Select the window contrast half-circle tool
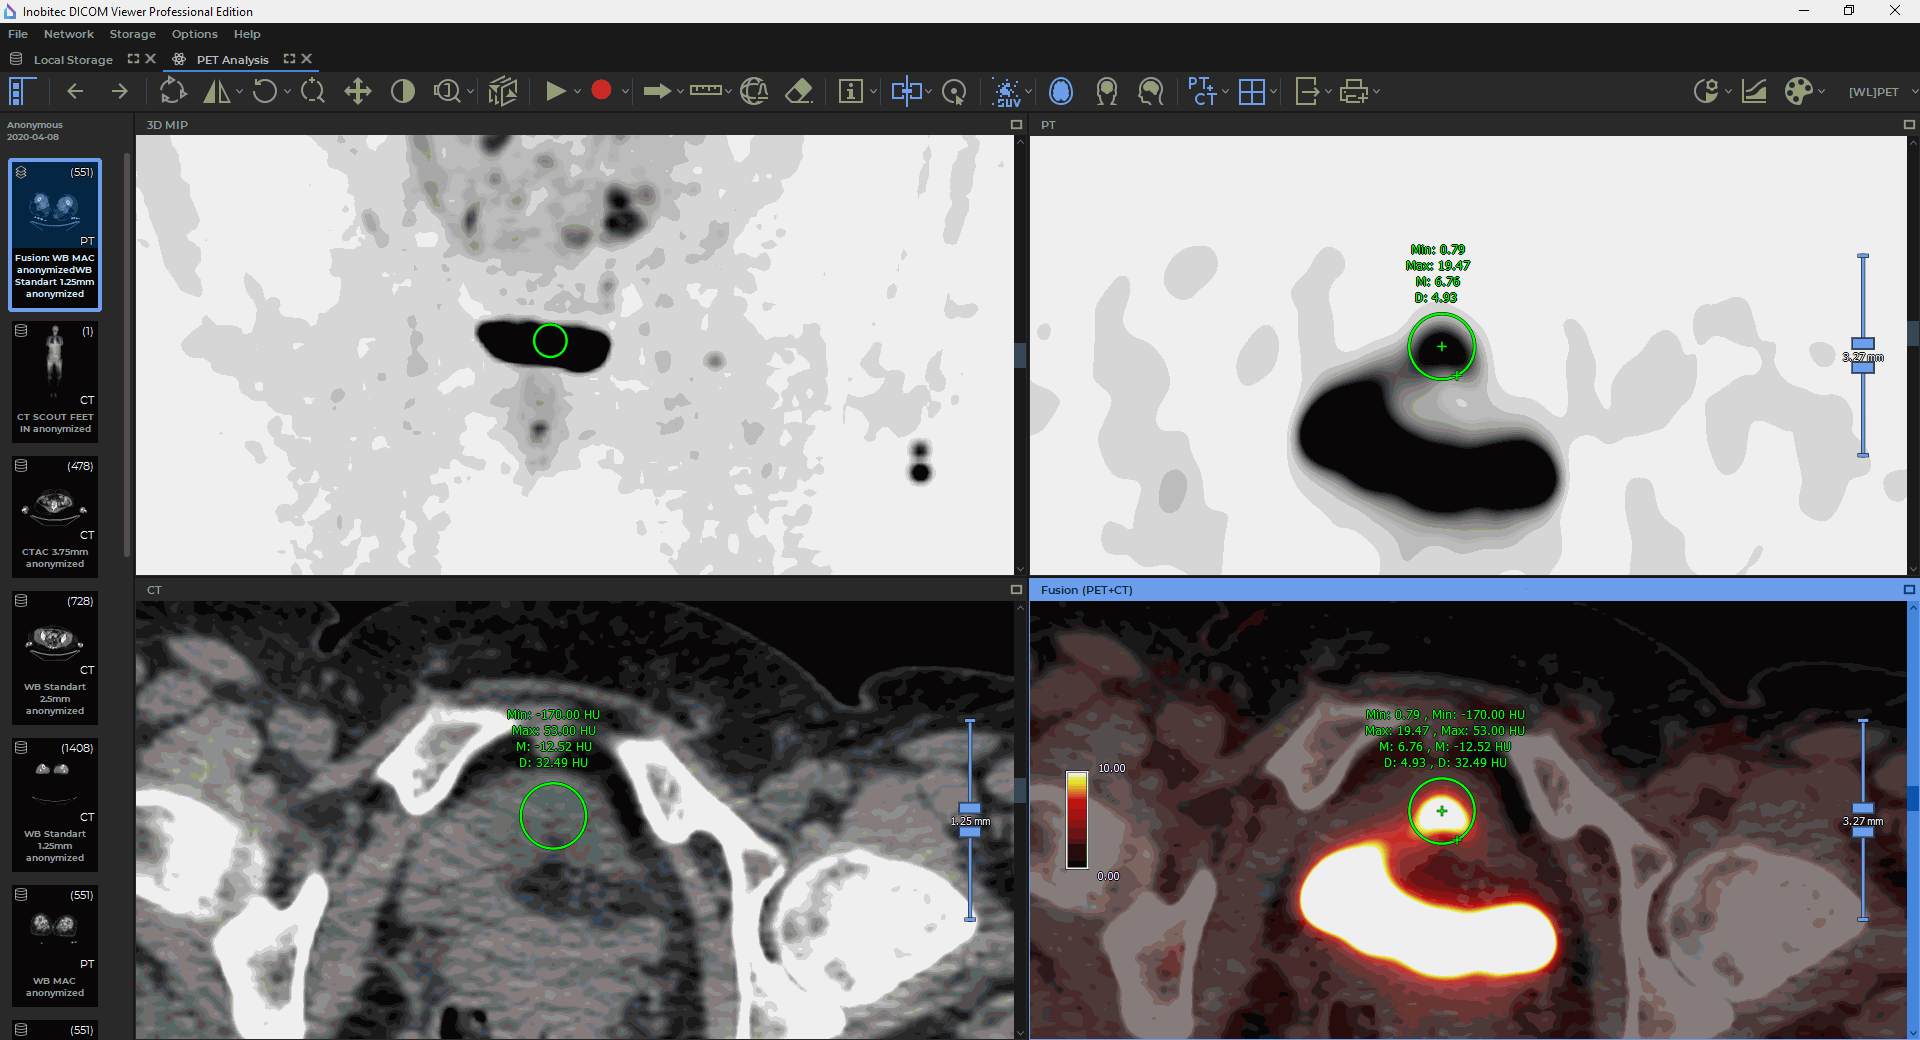 [x=403, y=92]
